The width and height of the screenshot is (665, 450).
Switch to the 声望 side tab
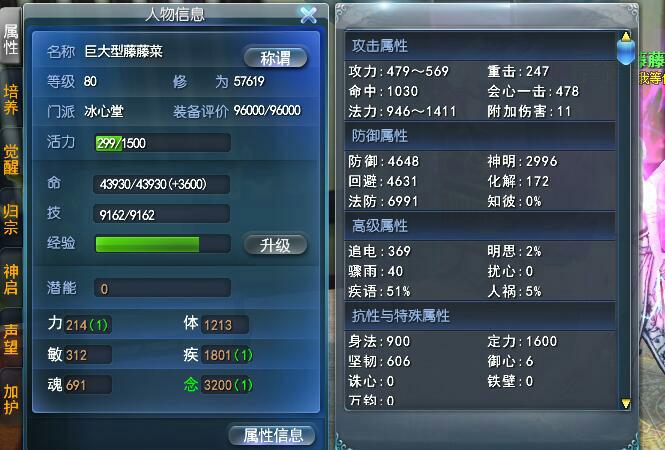11,339
